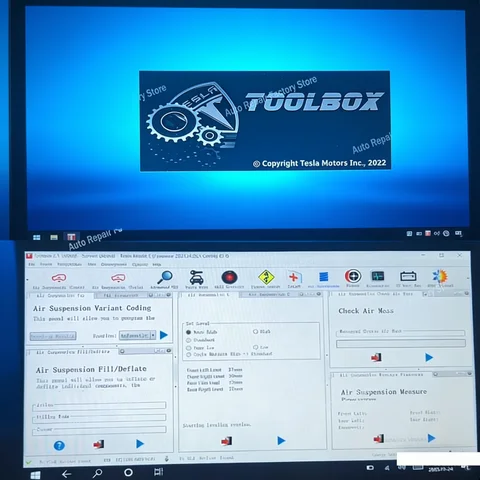Switch to second tab in the Set Level panel
480x480 pixels.
point(269,294)
